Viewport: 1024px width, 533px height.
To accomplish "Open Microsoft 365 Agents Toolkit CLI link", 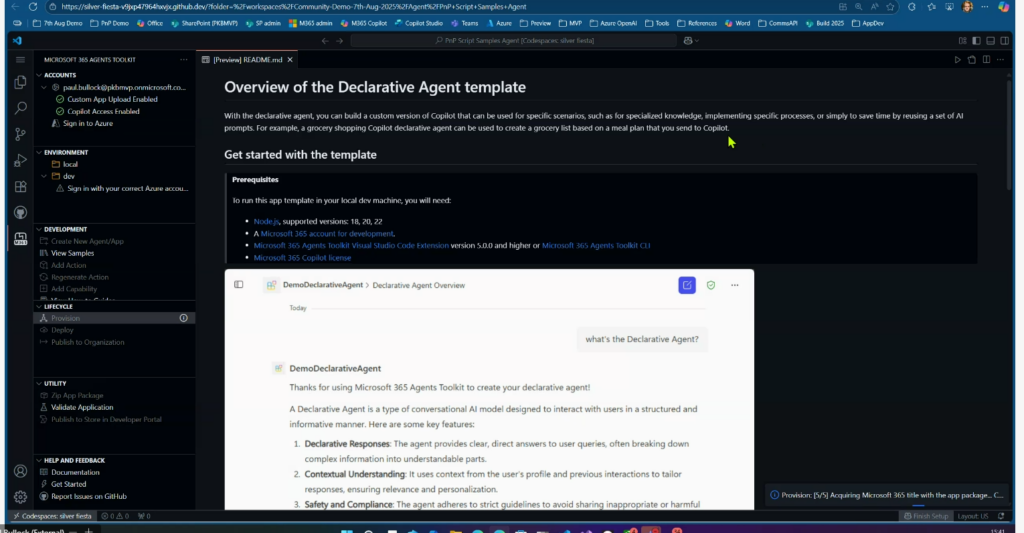I will pos(596,246).
